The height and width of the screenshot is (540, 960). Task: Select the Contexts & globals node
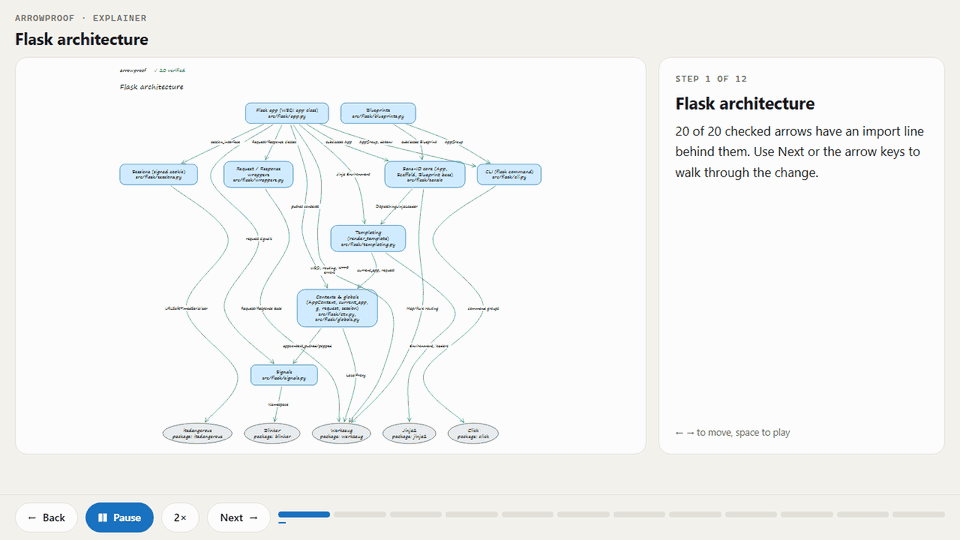[x=337, y=308]
